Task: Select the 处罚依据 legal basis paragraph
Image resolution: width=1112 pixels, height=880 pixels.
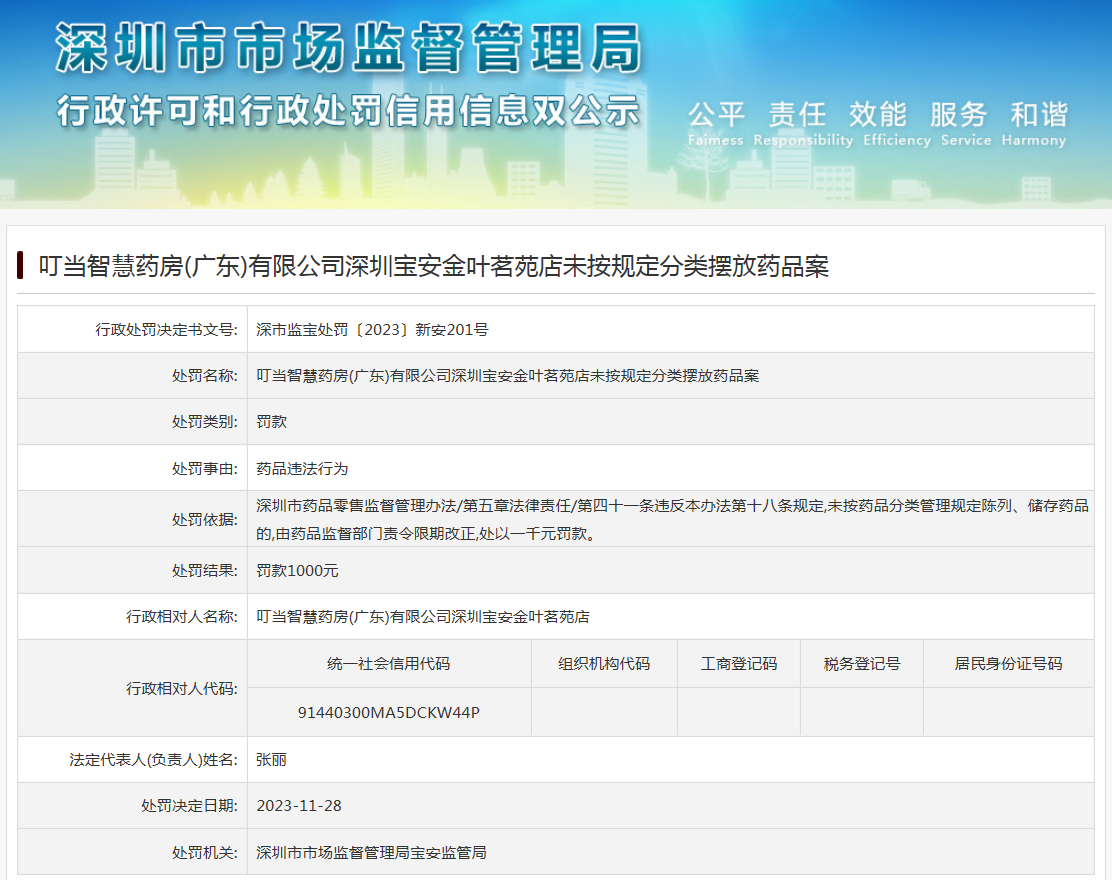Action: (x=672, y=519)
